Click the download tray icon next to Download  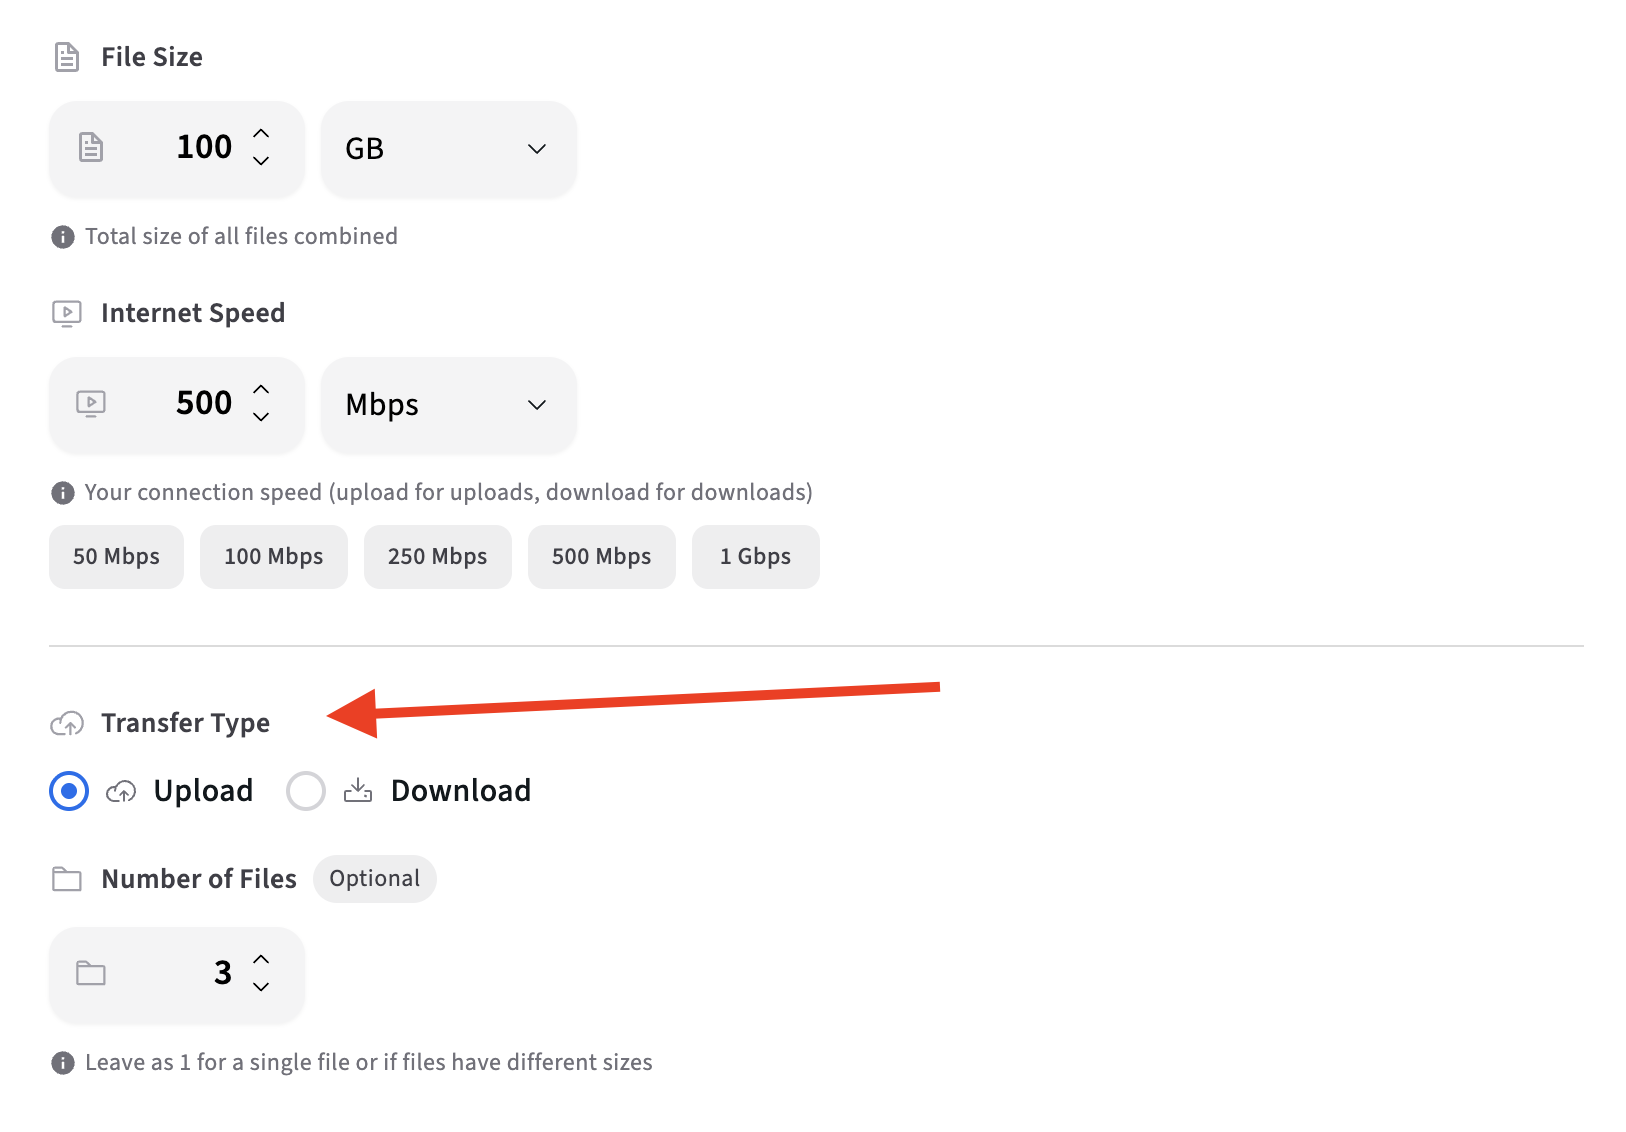(x=358, y=790)
